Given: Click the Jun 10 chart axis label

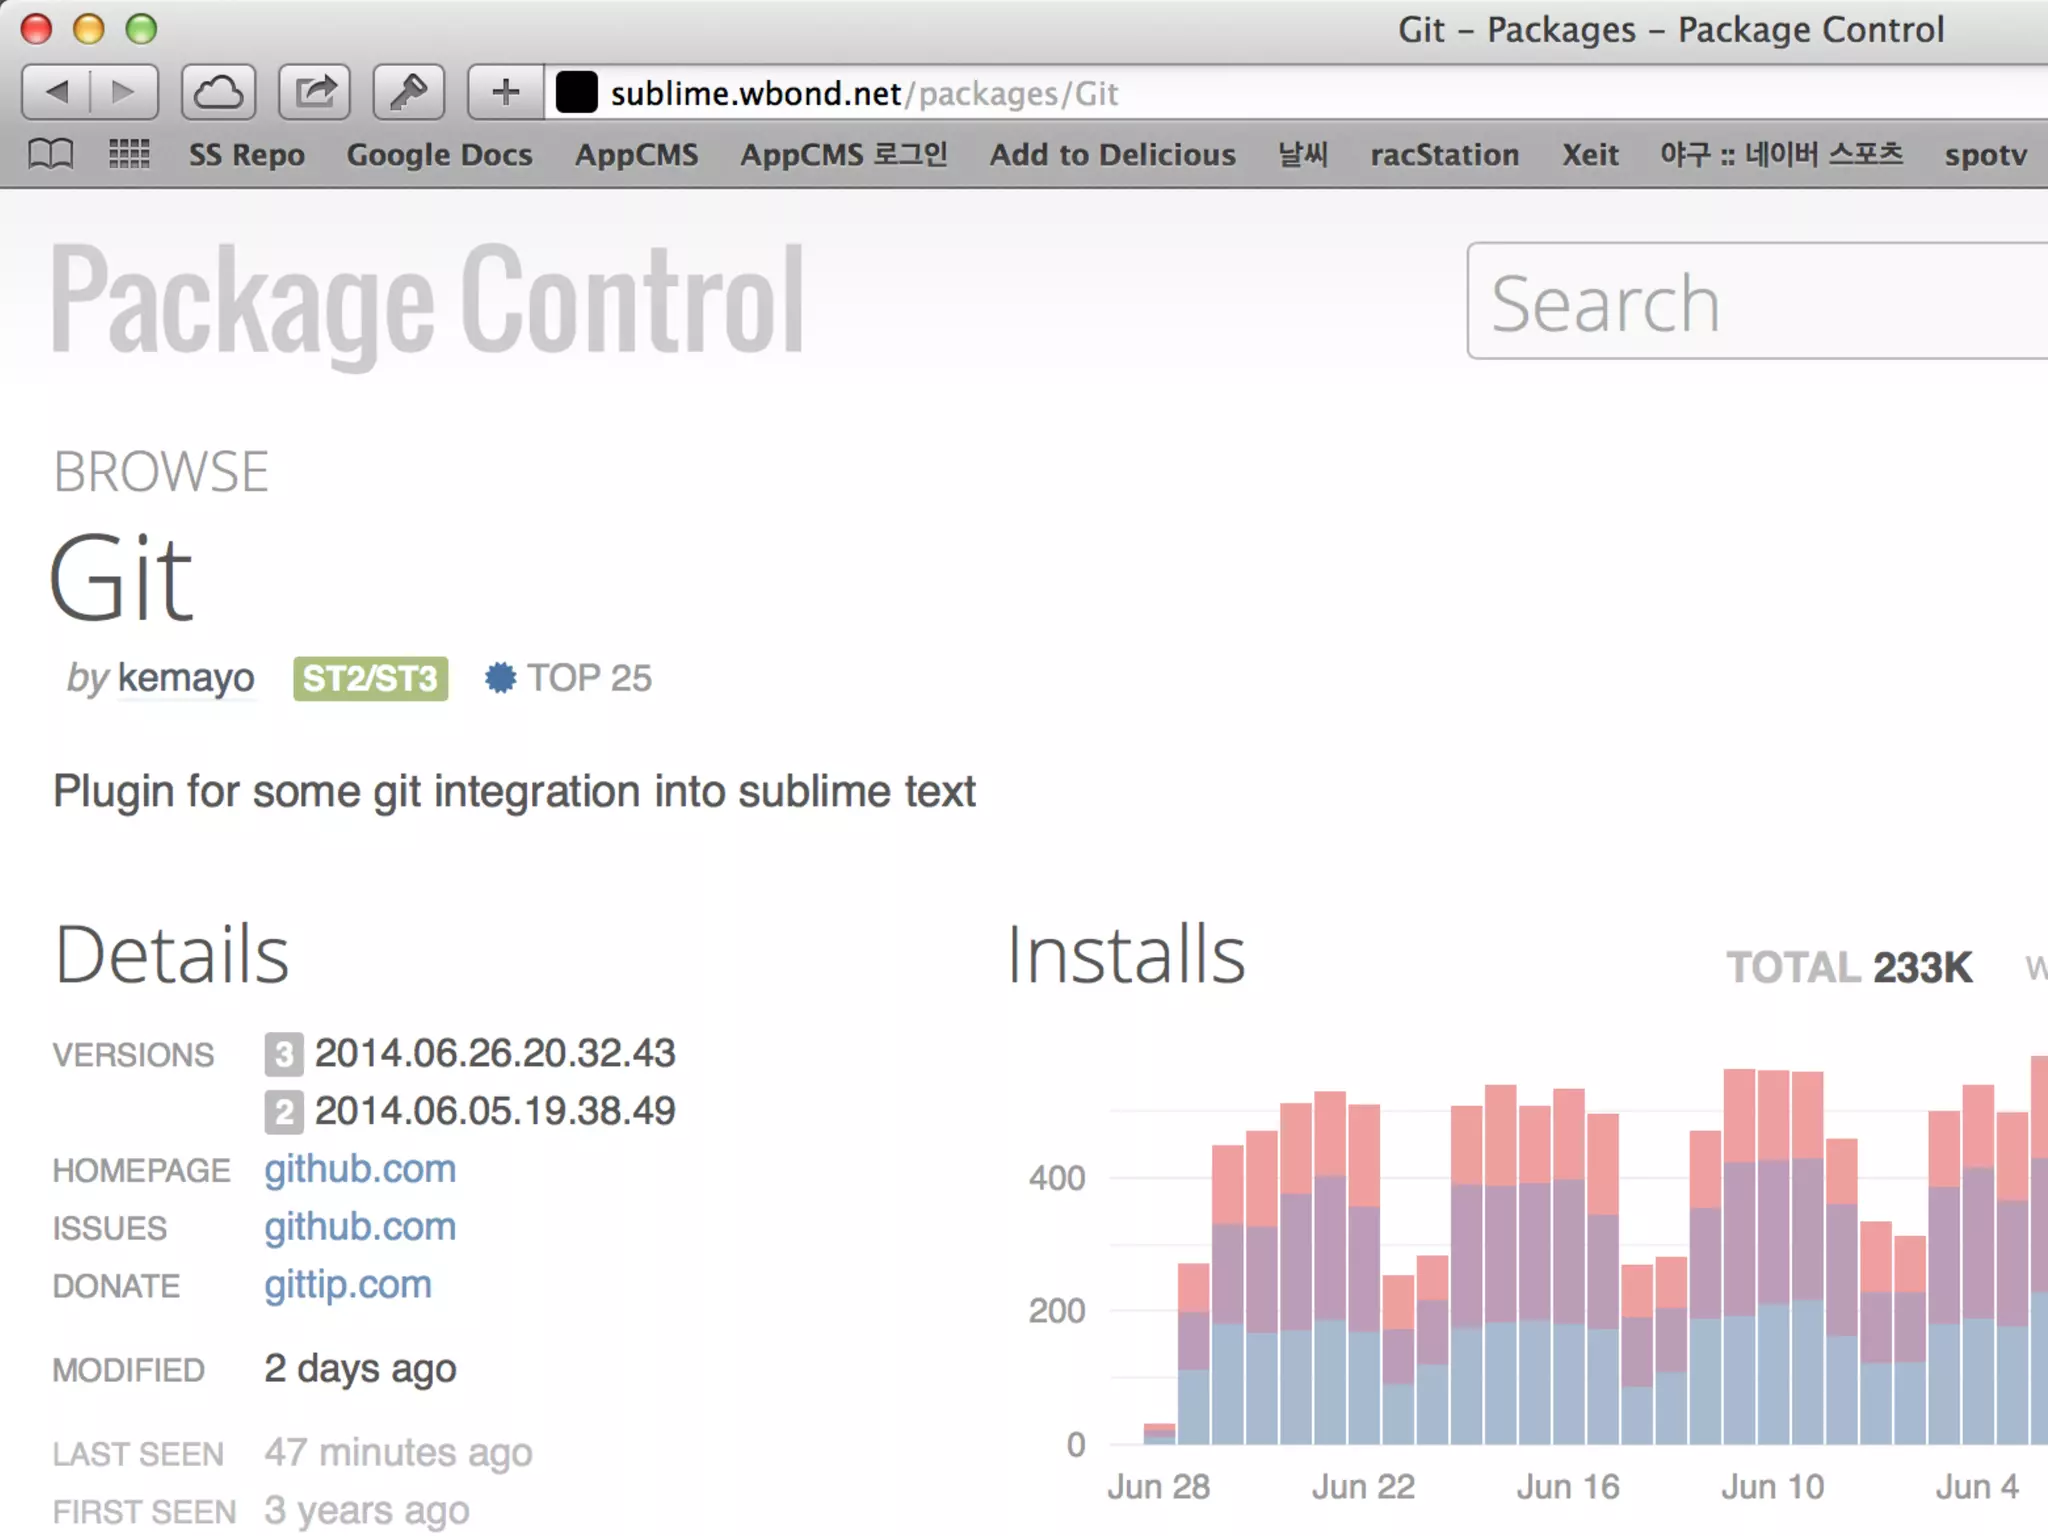Looking at the screenshot, I should pos(1772,1487).
